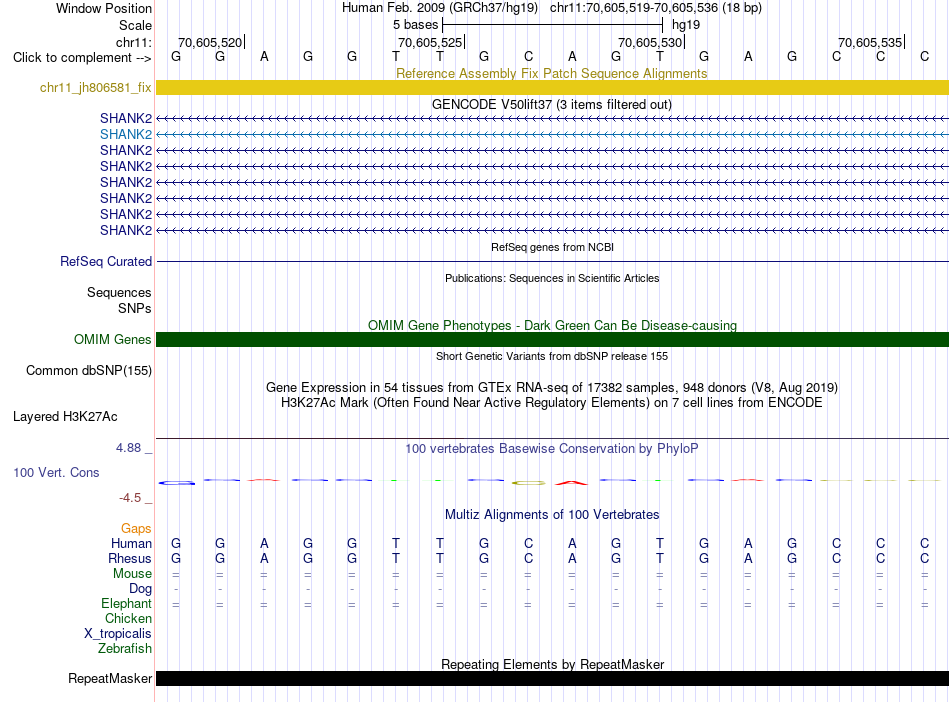Viewport: 950px width, 702px height.
Task: Click the dark green OMIM Genes bar
Action: (x=552, y=339)
